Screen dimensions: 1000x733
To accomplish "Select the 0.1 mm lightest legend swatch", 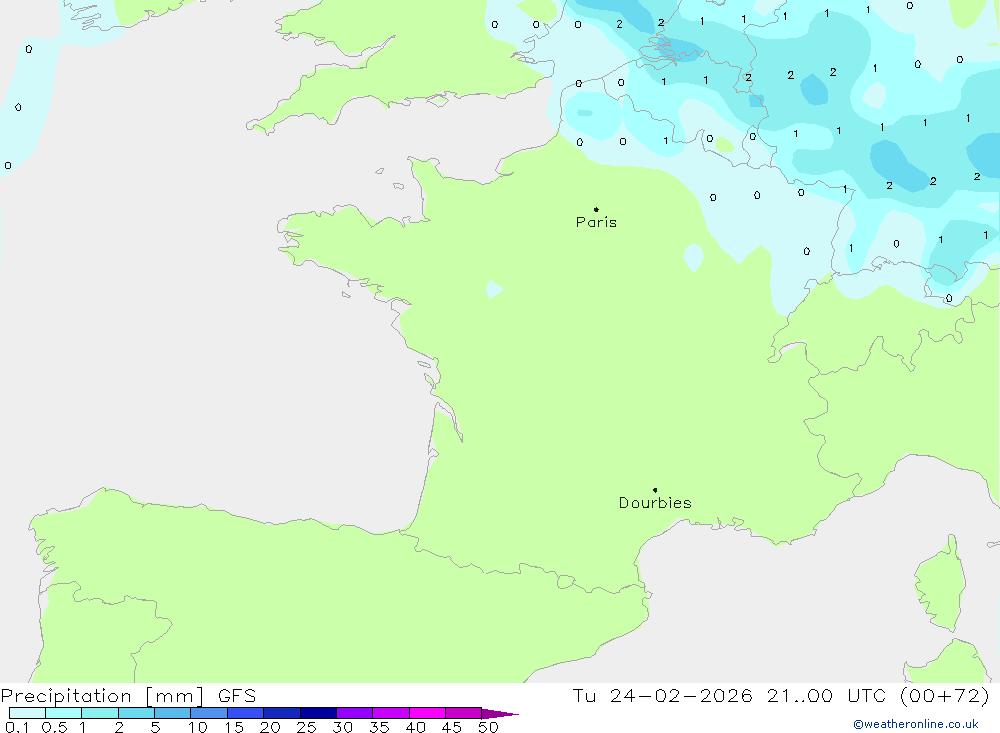I will (27, 713).
